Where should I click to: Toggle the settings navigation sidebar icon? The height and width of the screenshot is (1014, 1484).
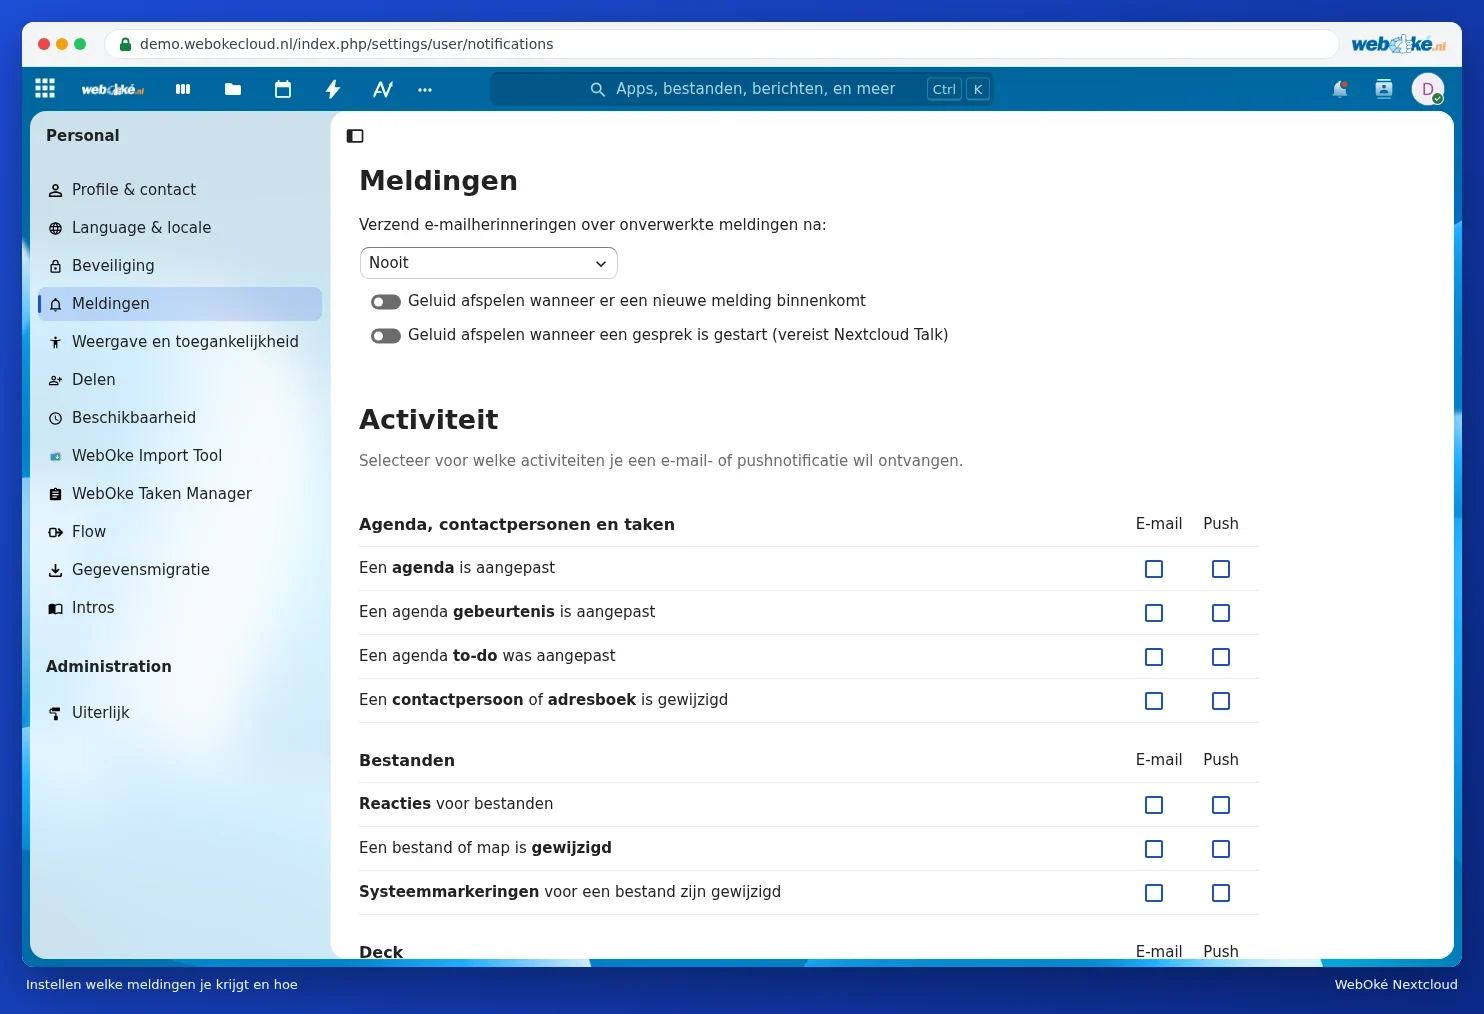click(355, 136)
